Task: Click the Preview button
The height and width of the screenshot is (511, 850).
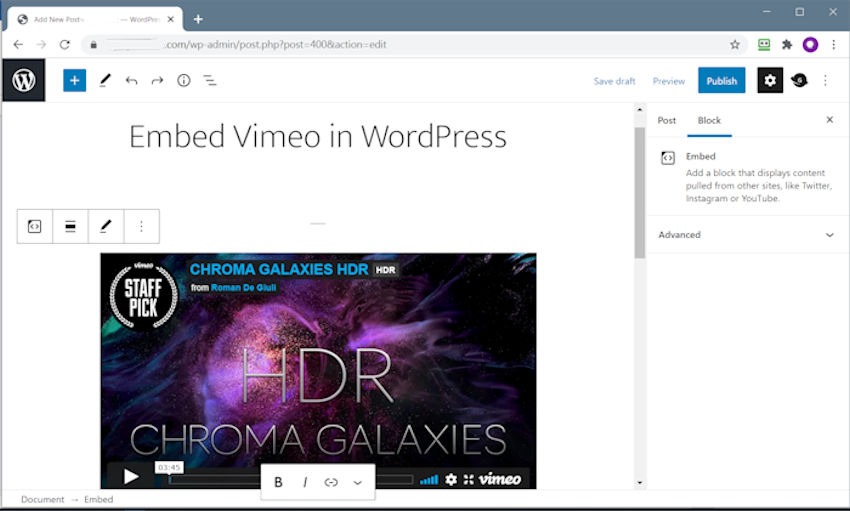Action: pos(668,81)
